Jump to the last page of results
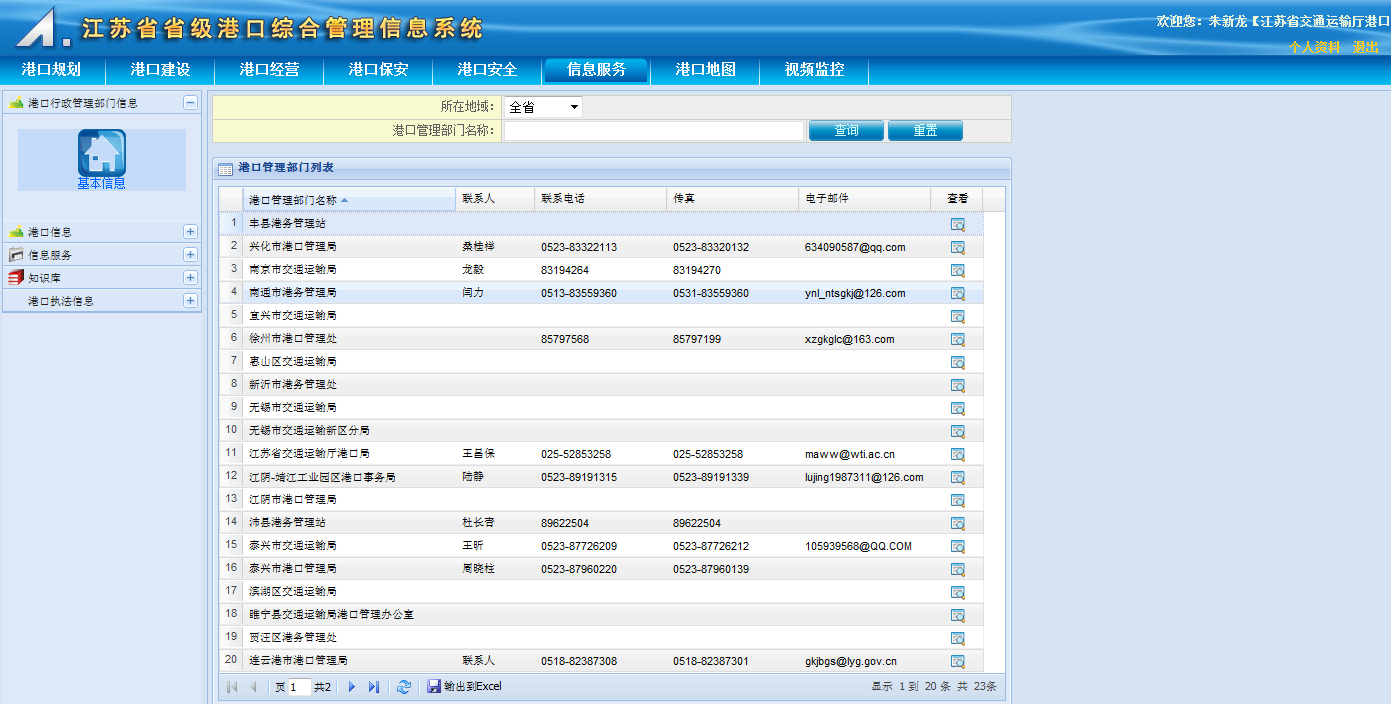Viewport: 1391px width, 704px height. (x=374, y=687)
